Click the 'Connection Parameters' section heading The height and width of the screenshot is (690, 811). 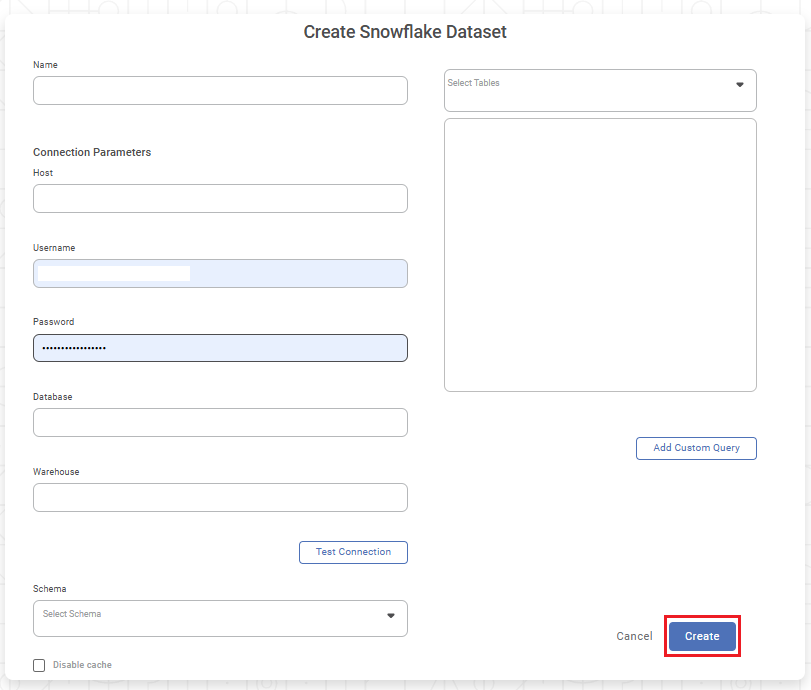(92, 153)
